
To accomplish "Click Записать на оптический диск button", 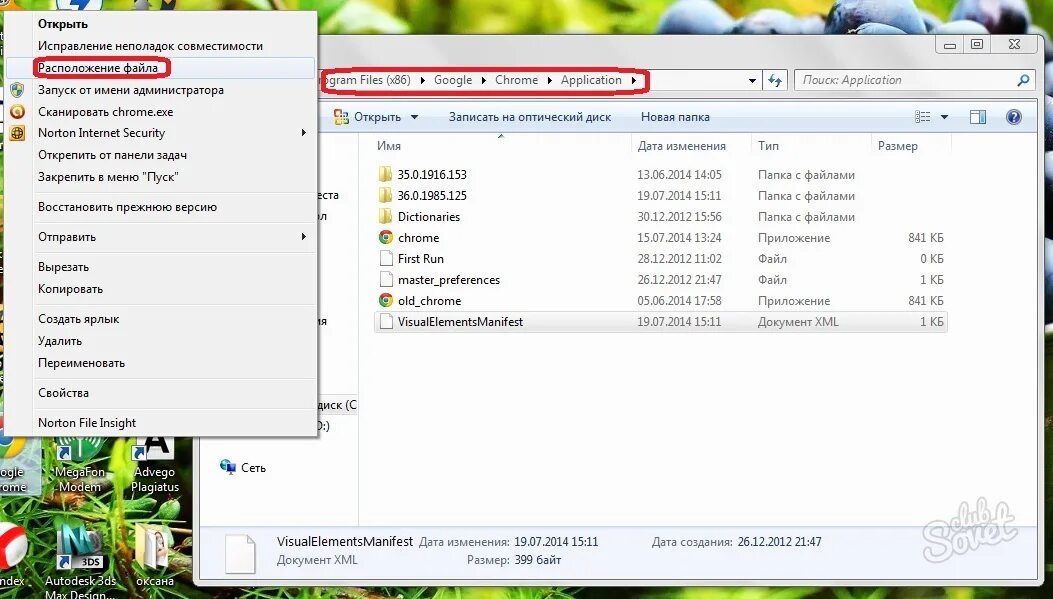I will coord(530,117).
